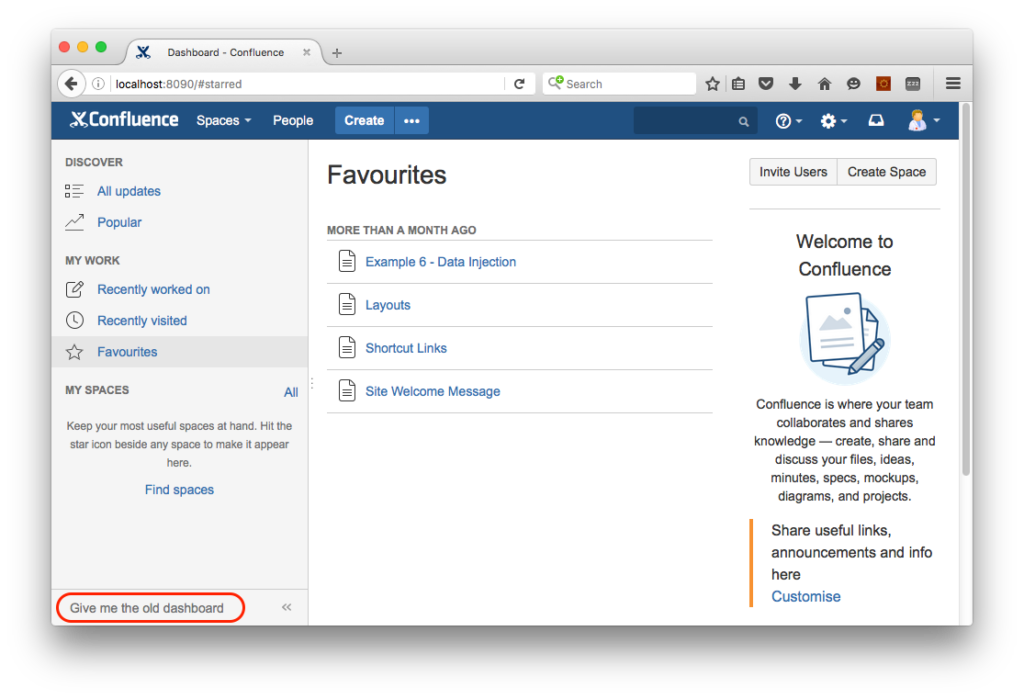Open browser downloads arrow icon

coord(795,84)
